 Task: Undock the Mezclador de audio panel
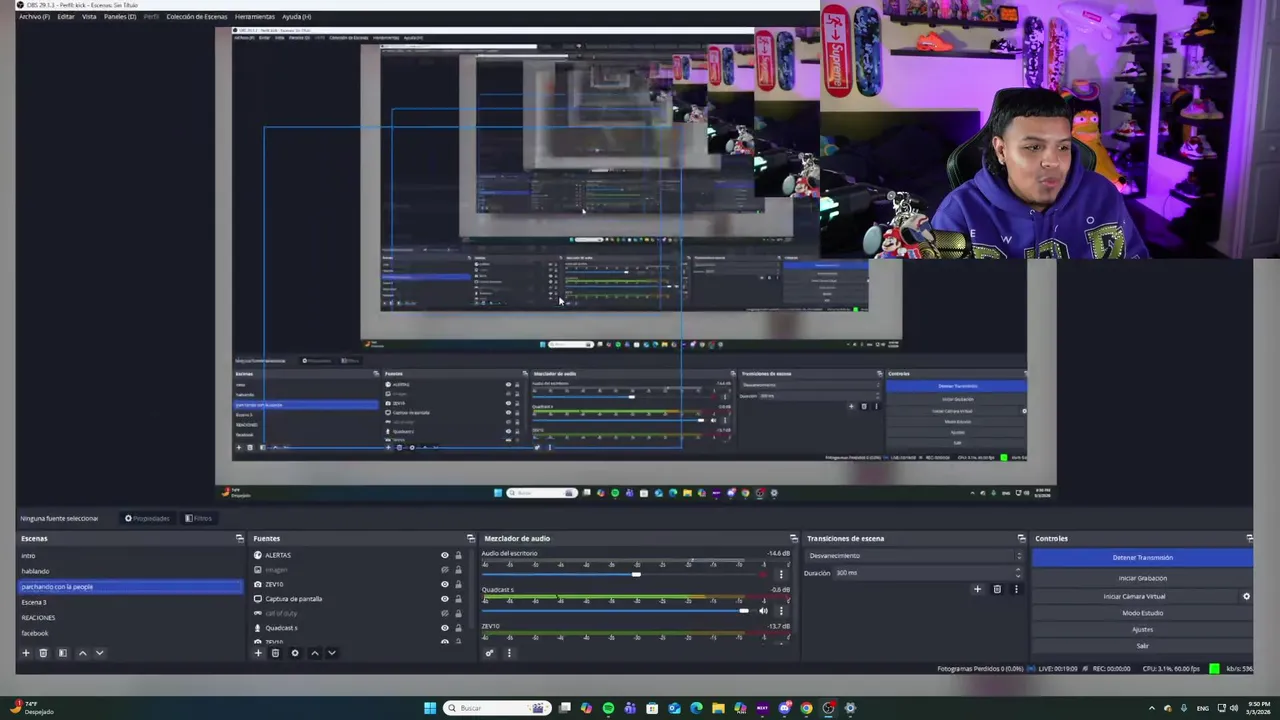794,538
